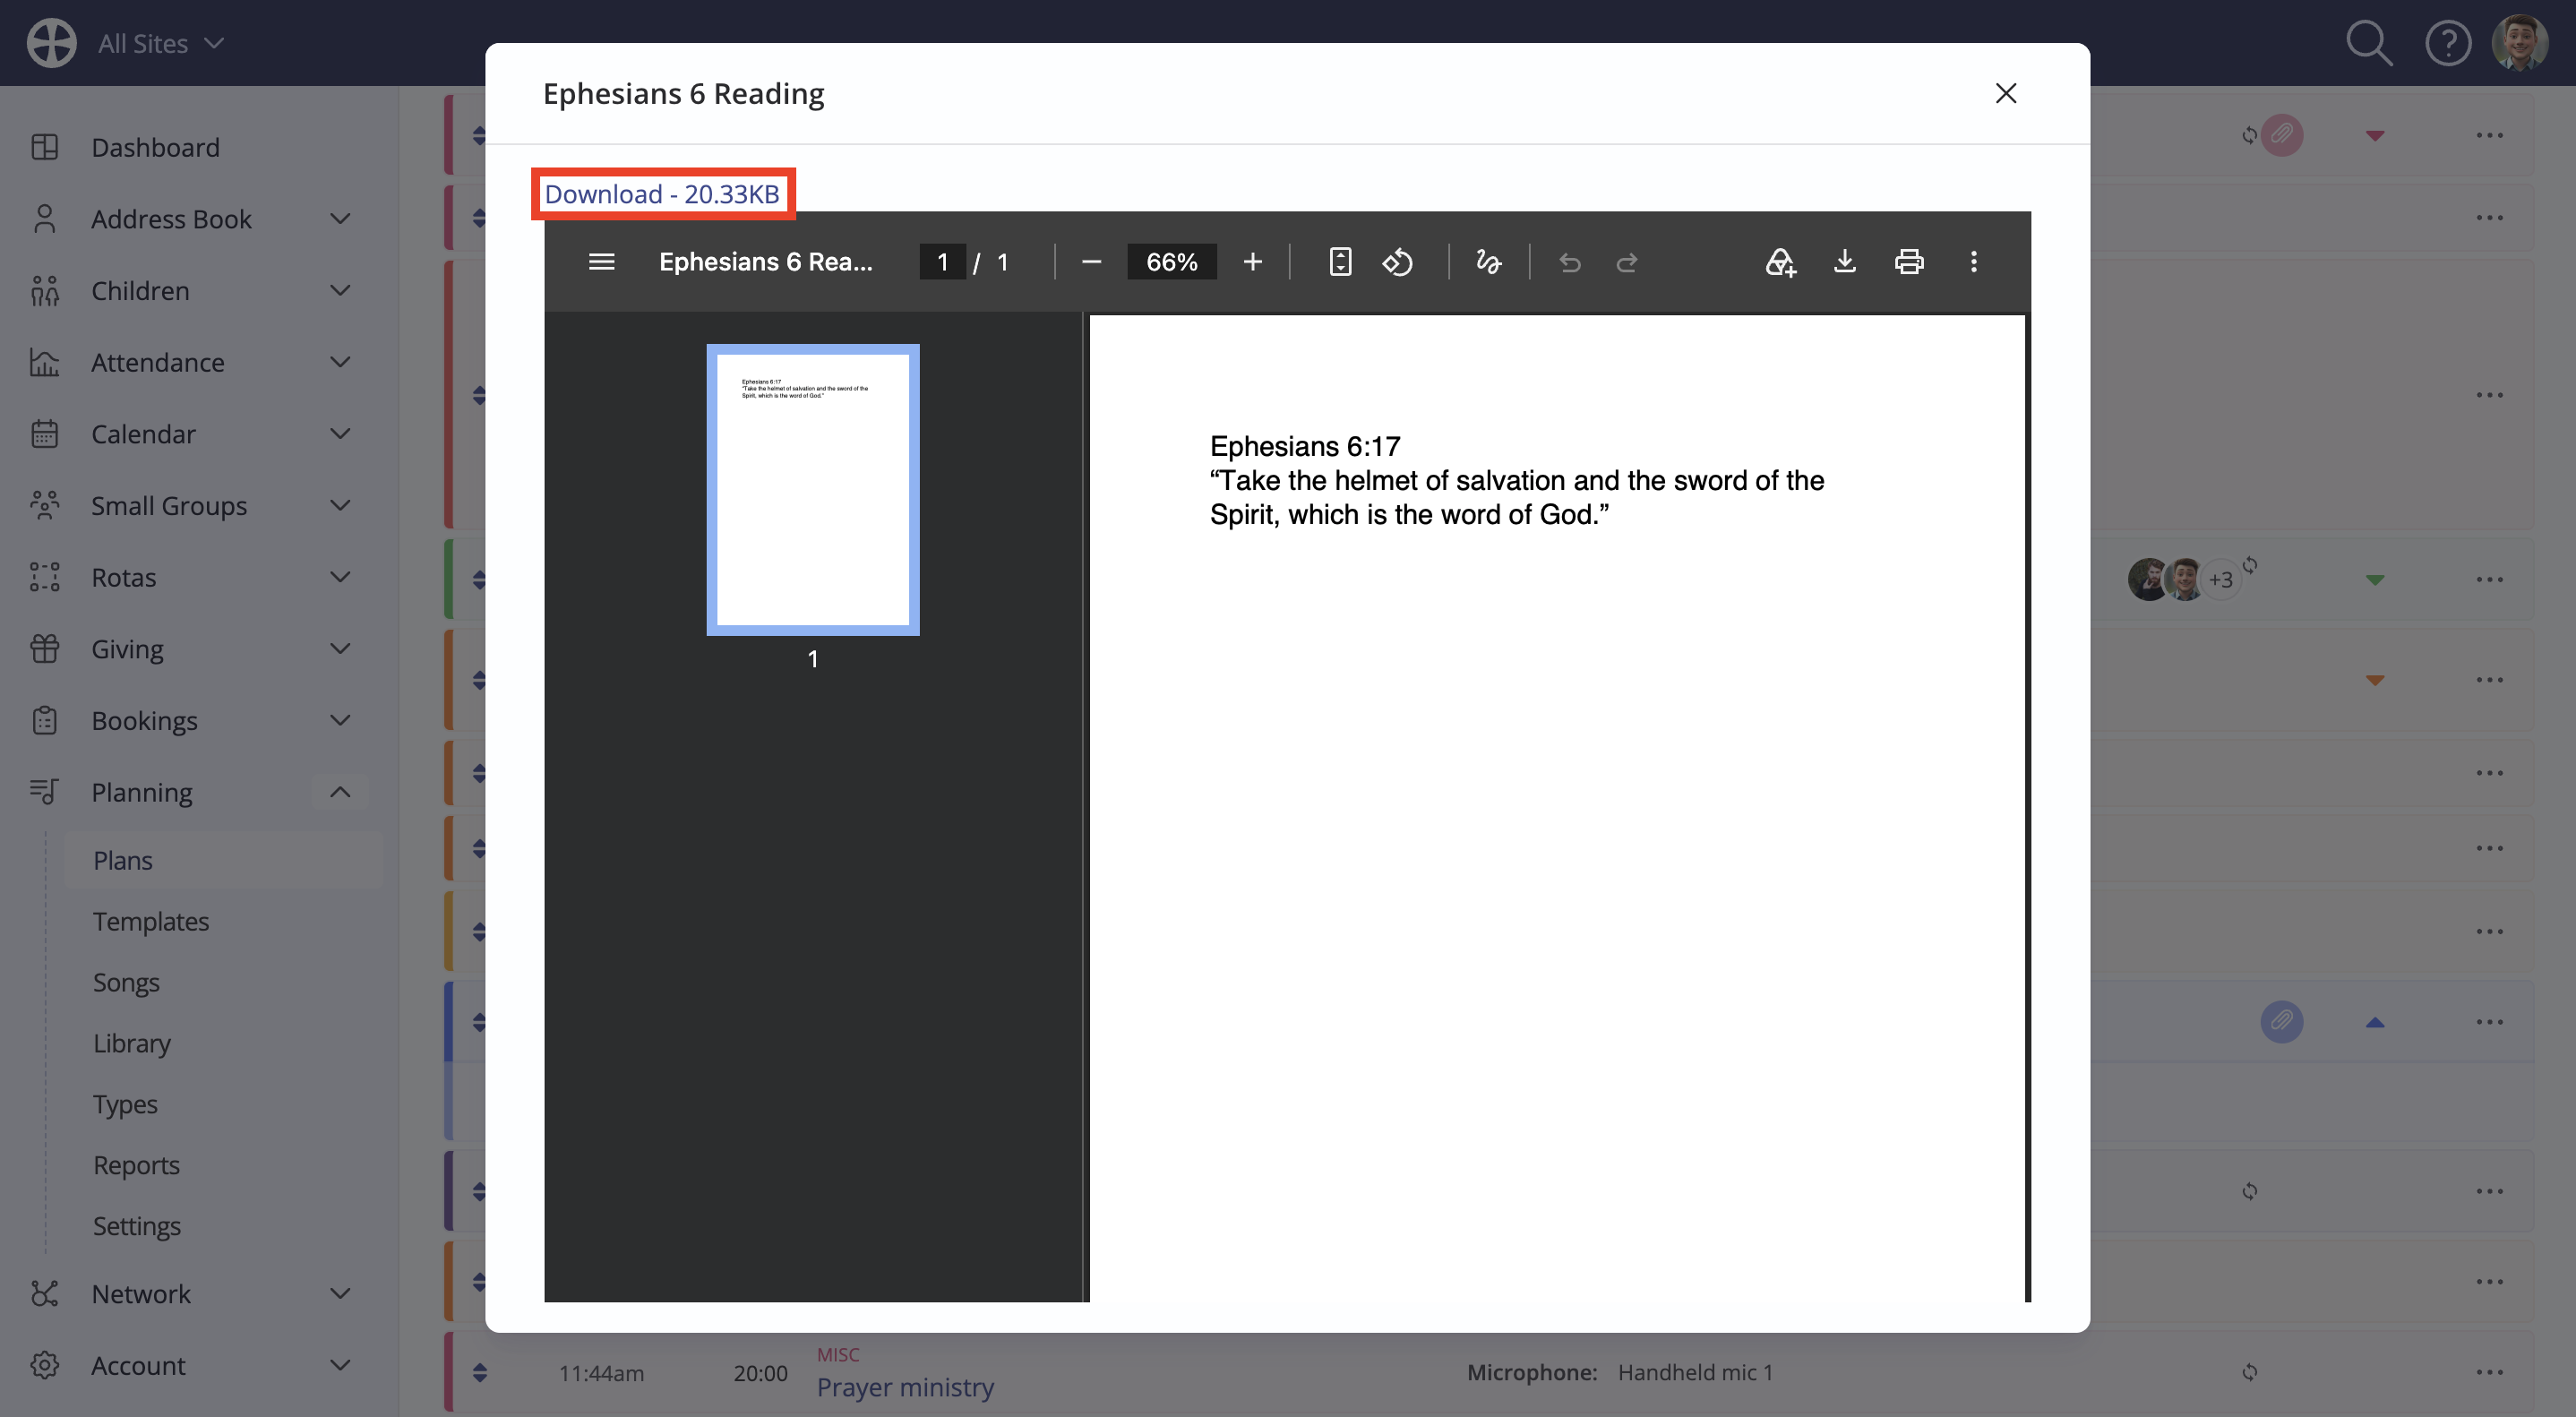This screenshot has height=1417, width=2576.
Task: Click the Download - 20.33KB link
Action: [662, 194]
